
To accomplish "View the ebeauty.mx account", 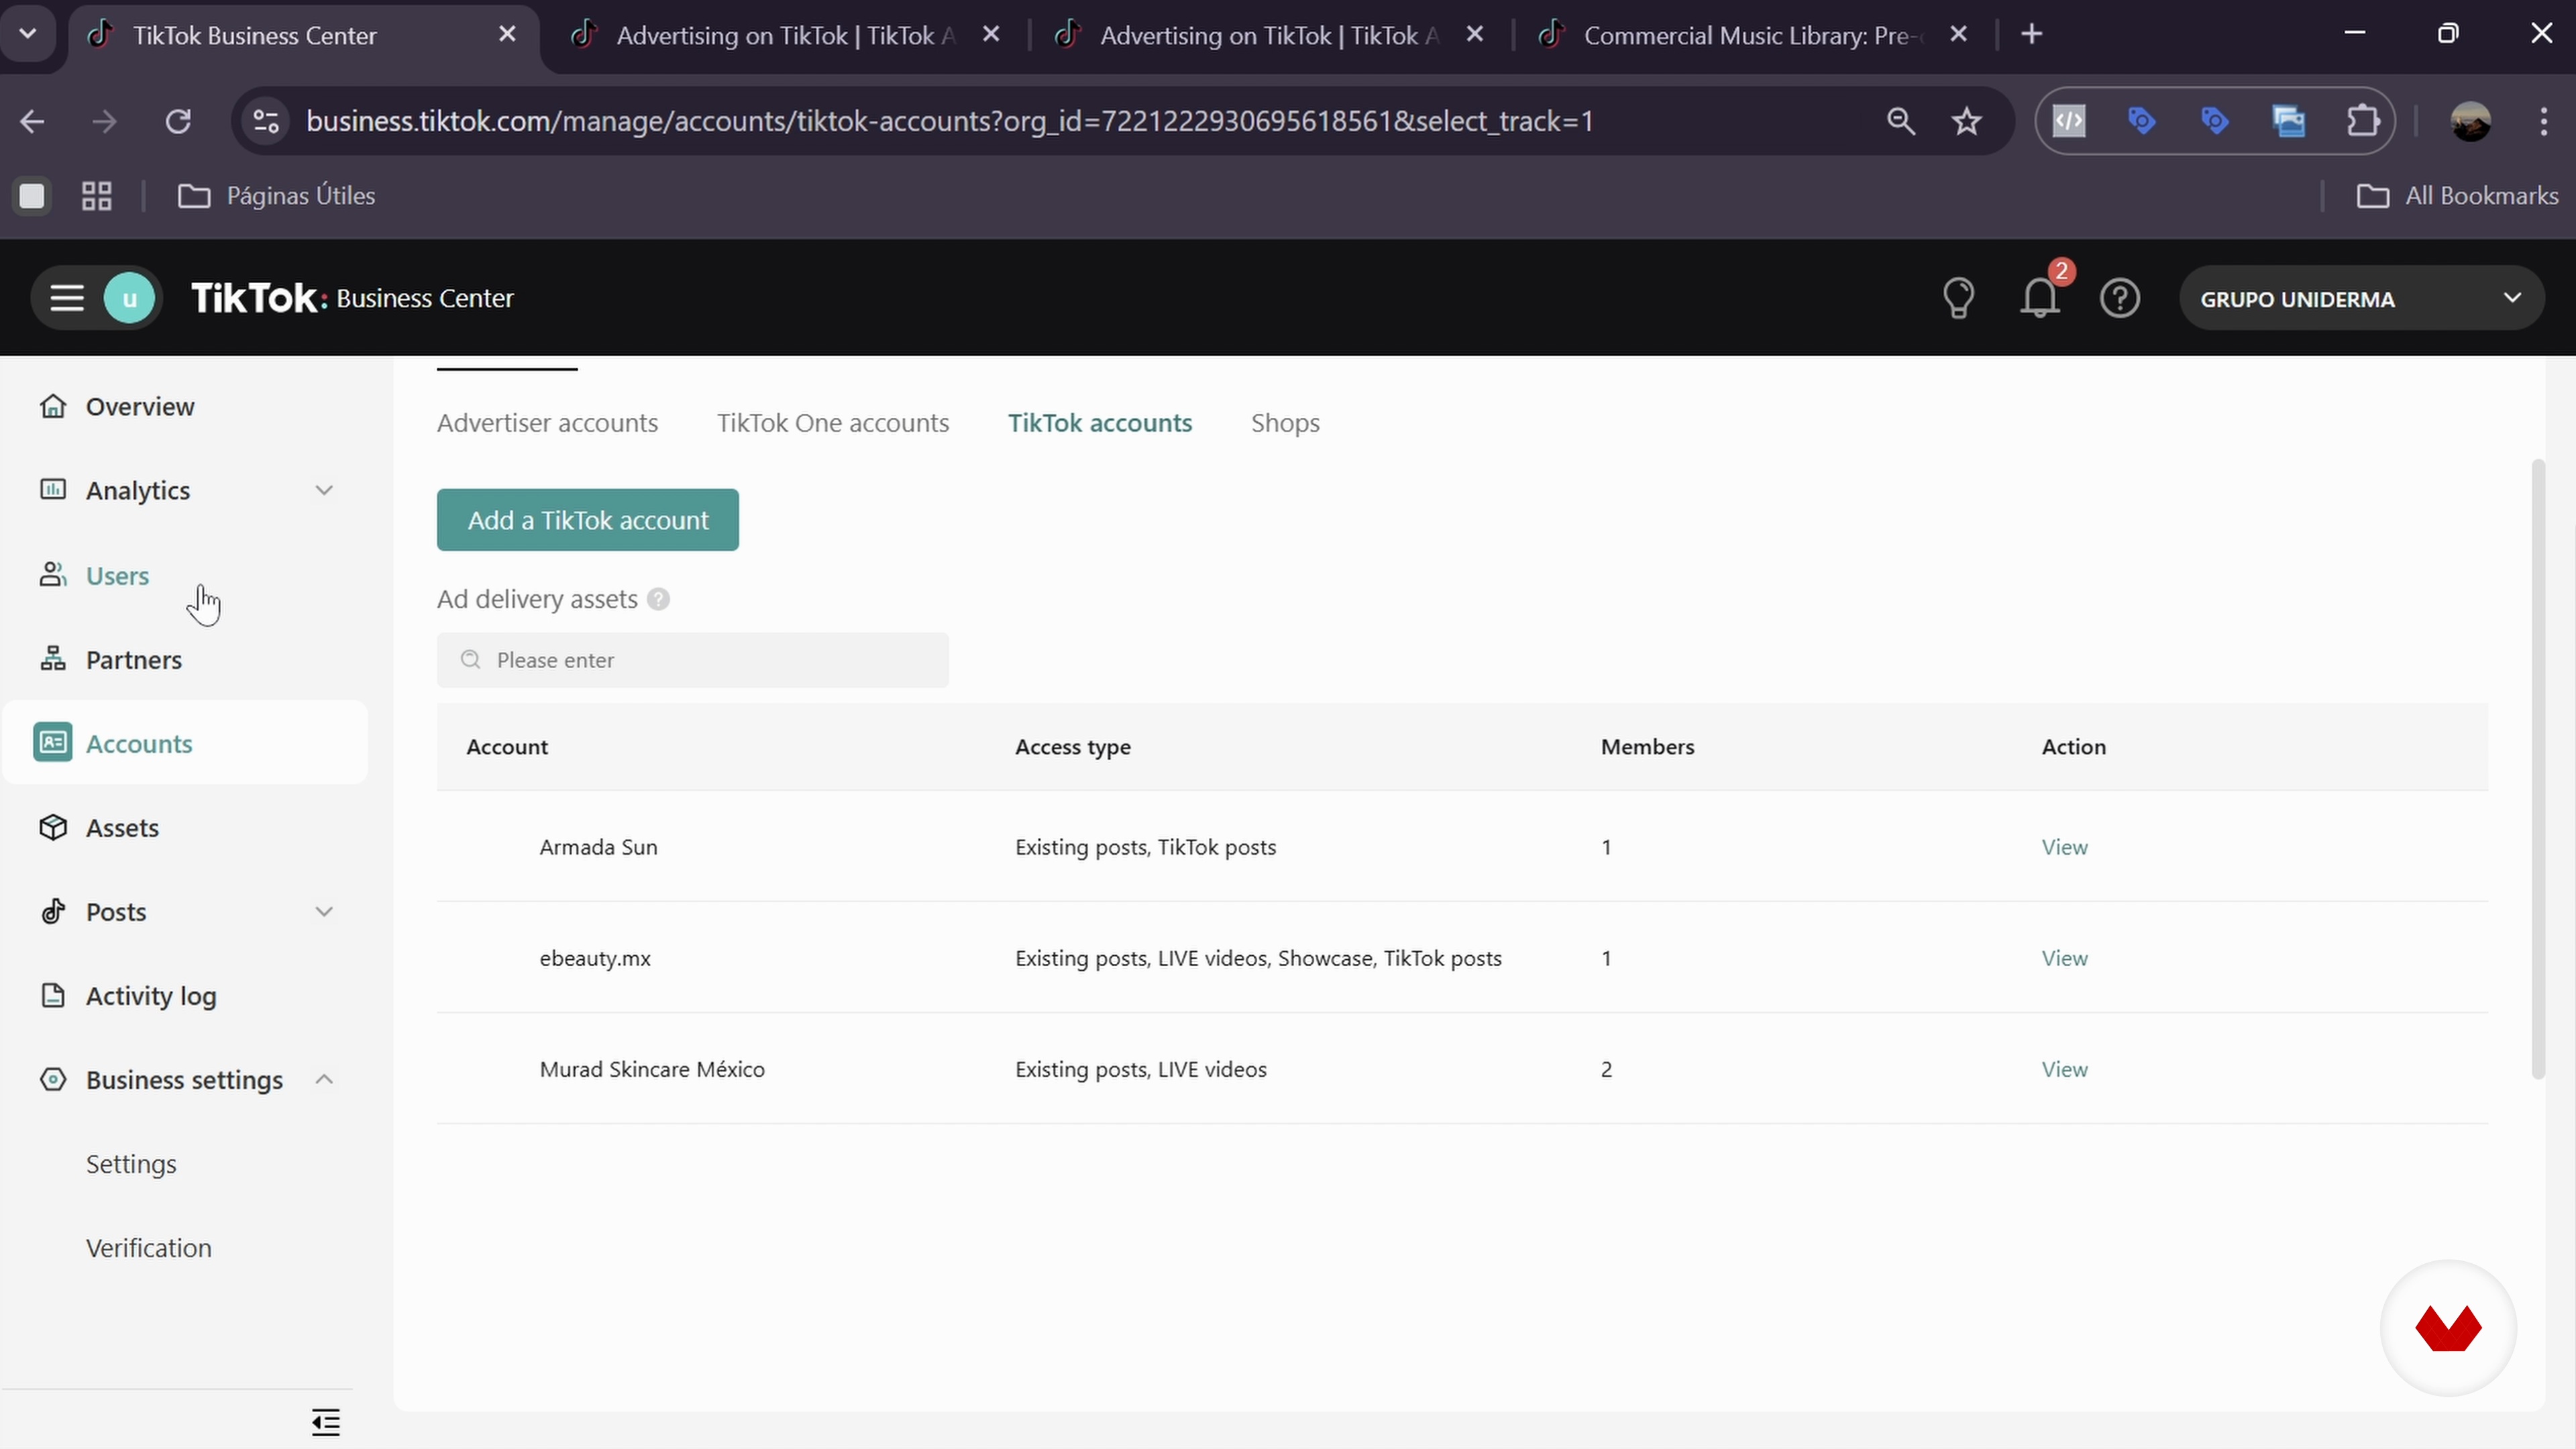I will pos(2064,958).
